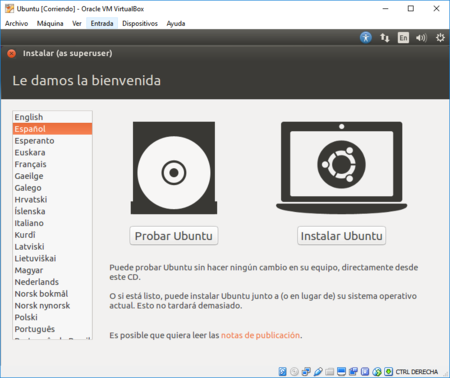Click the shared folders status icon
The image size is (450, 378).
[330, 371]
